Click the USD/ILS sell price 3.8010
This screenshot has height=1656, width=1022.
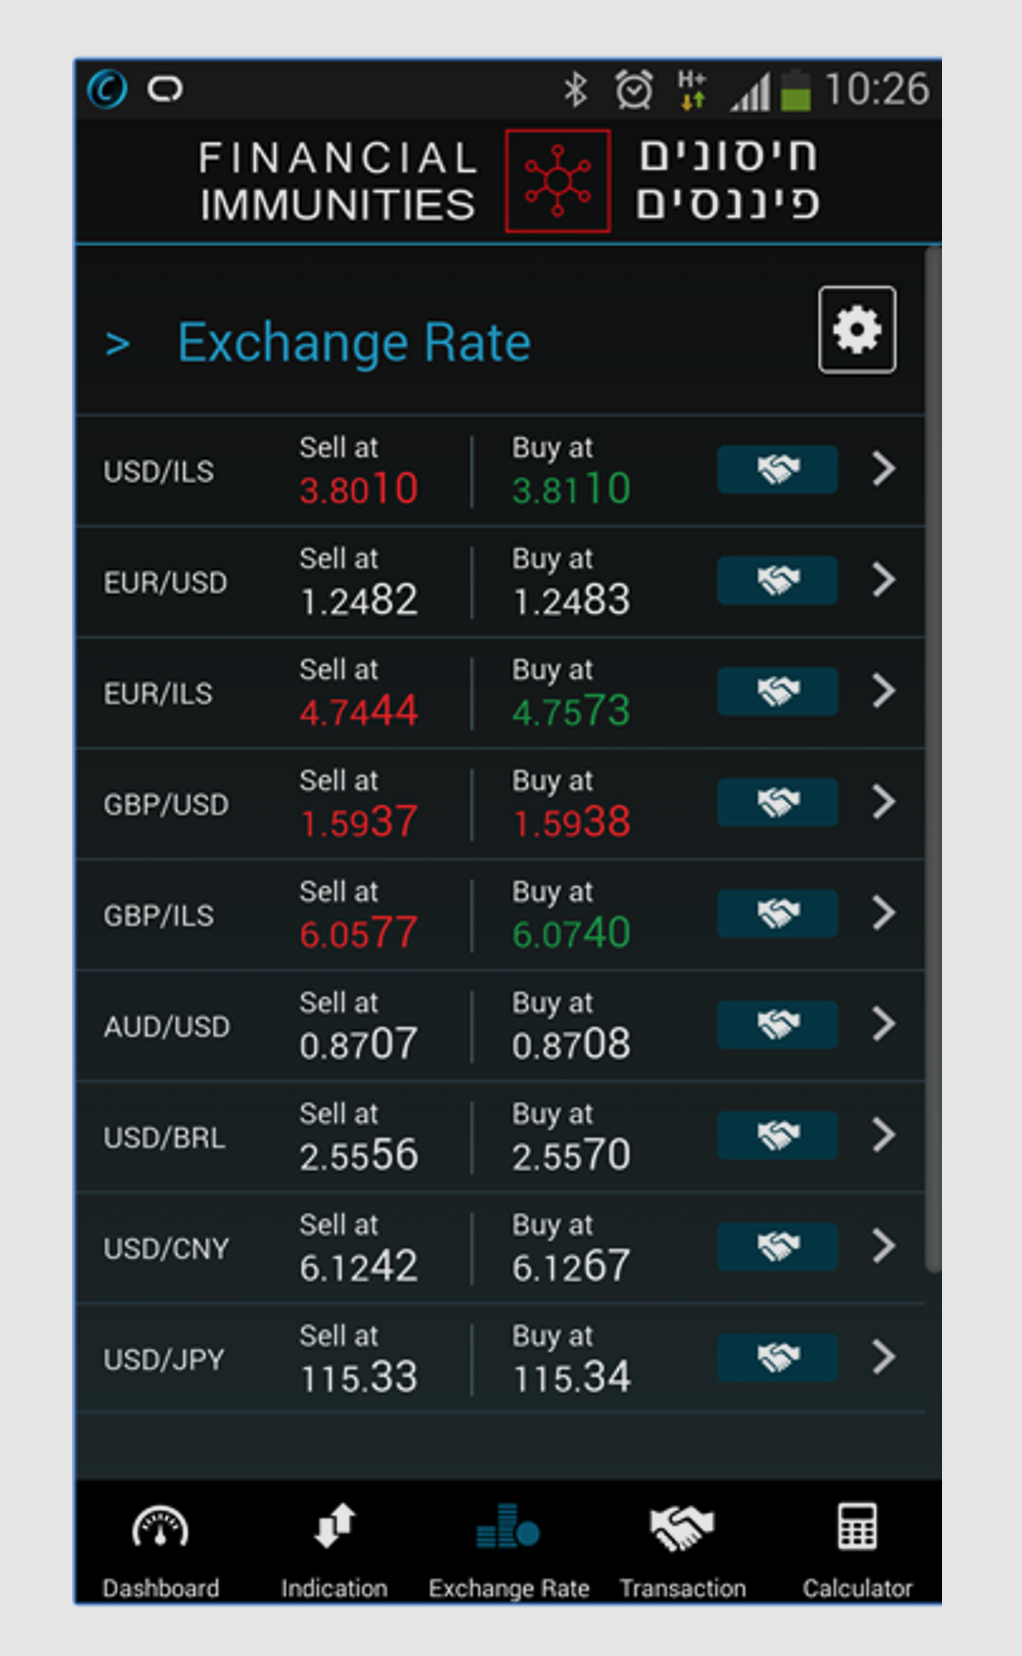(358, 489)
